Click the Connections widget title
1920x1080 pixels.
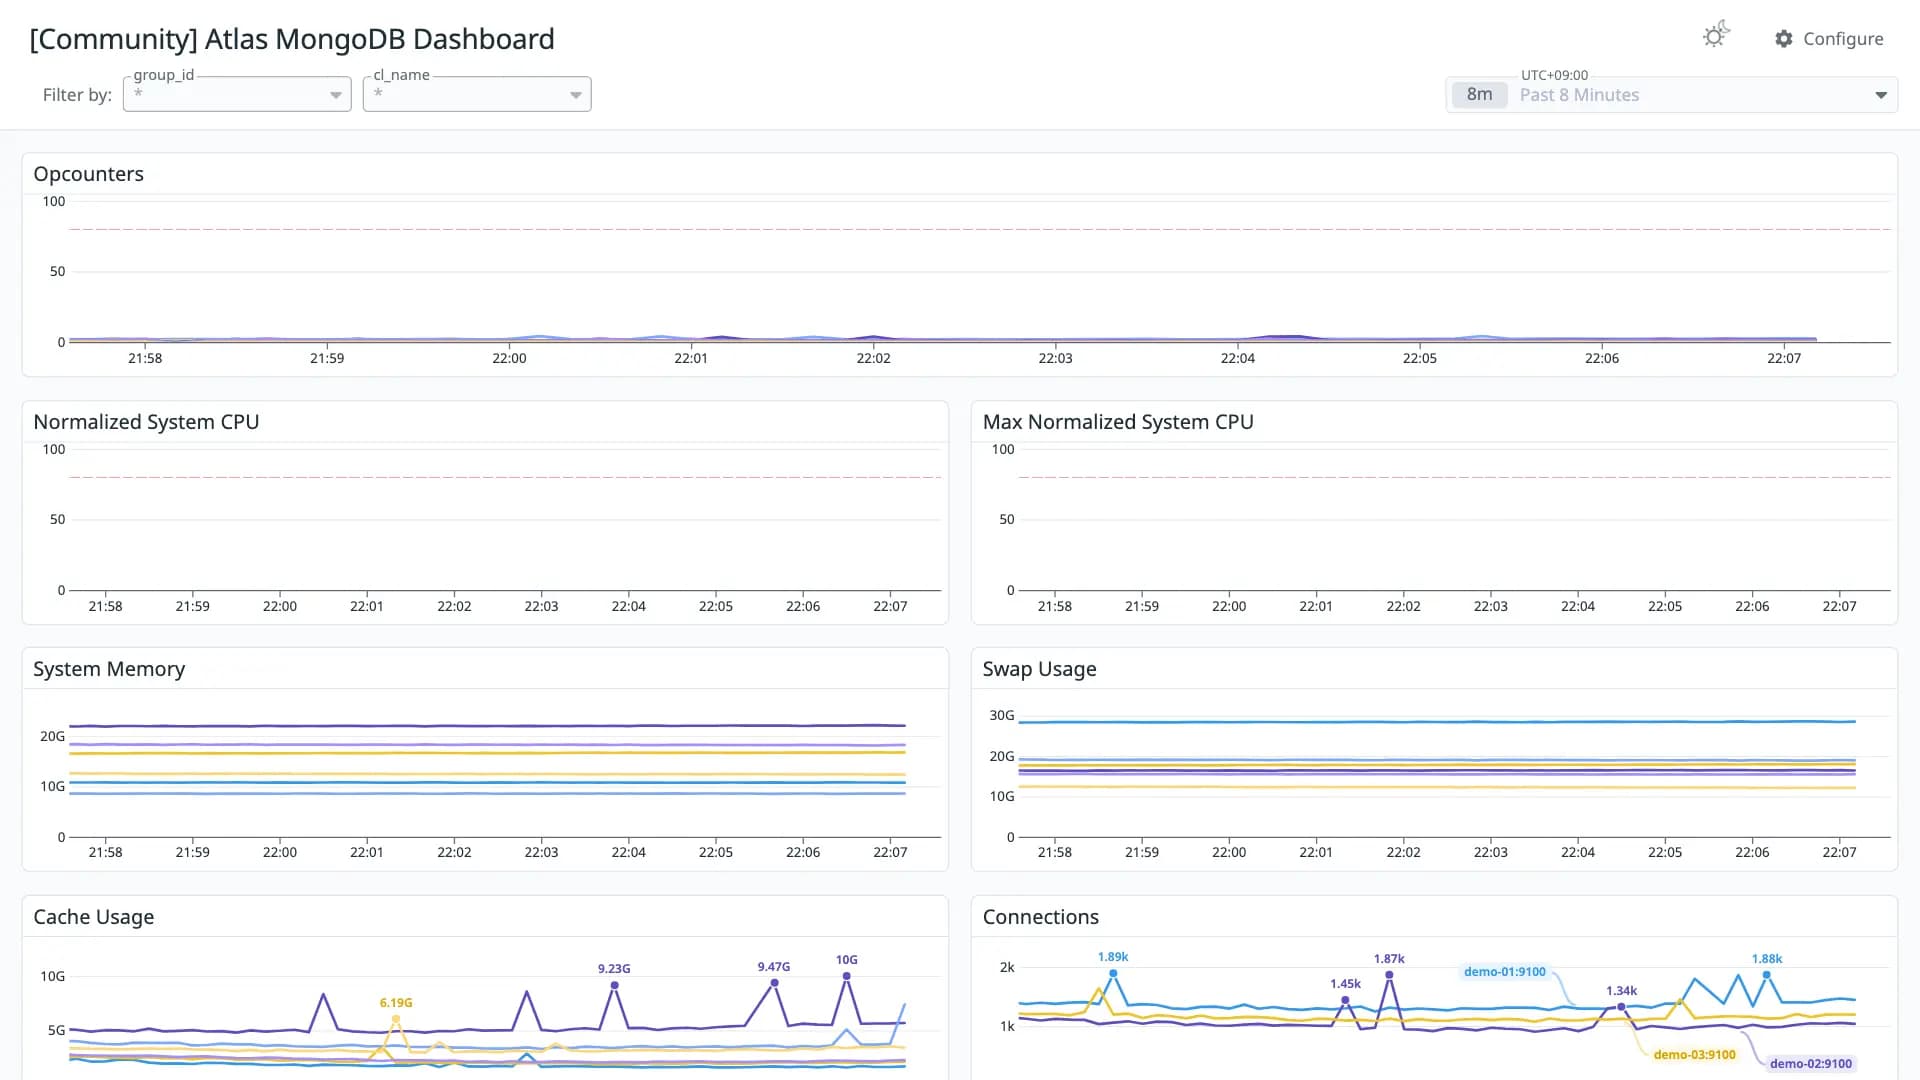point(1040,917)
